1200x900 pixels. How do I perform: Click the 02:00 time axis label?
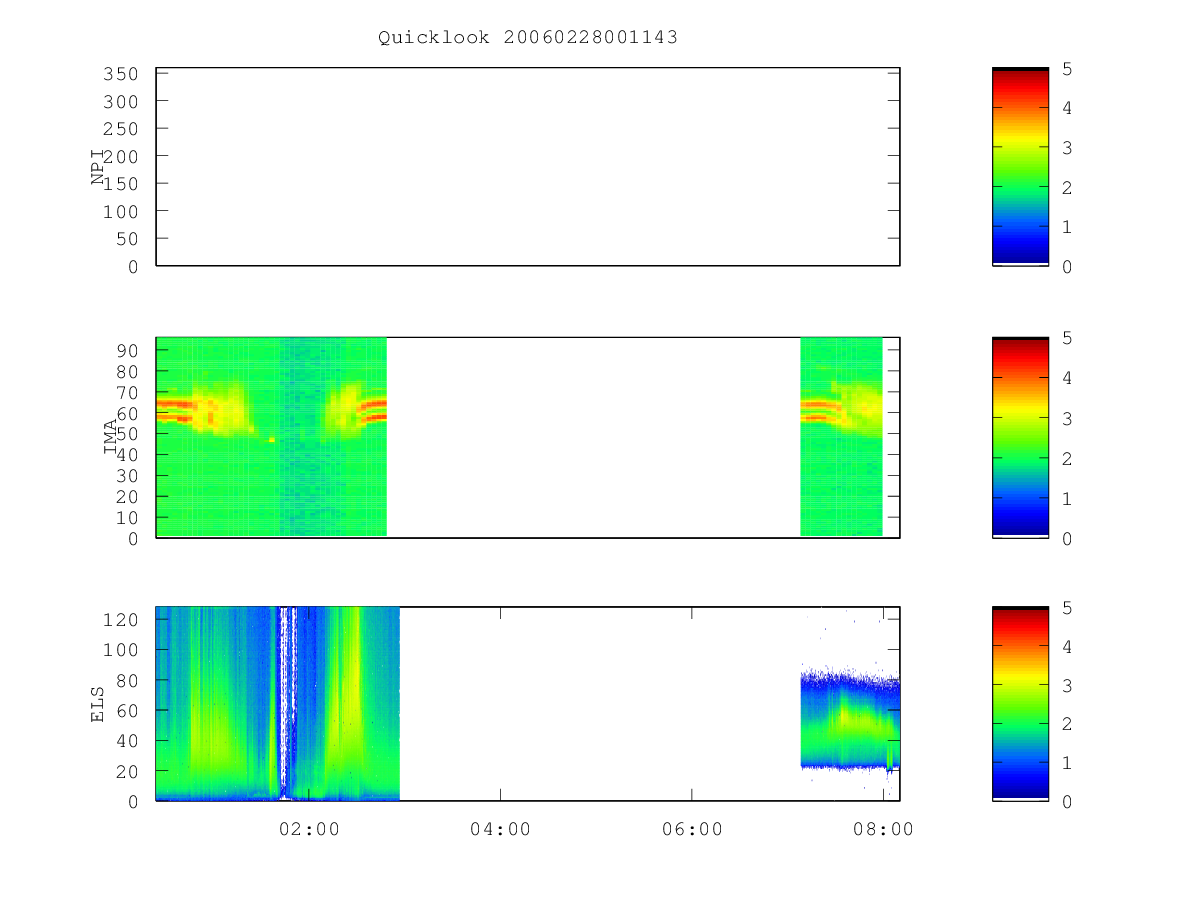click(x=309, y=829)
